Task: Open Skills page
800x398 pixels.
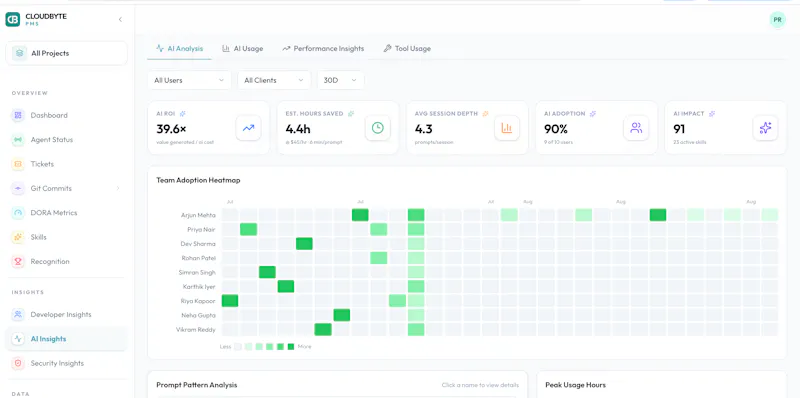Action: (38, 237)
